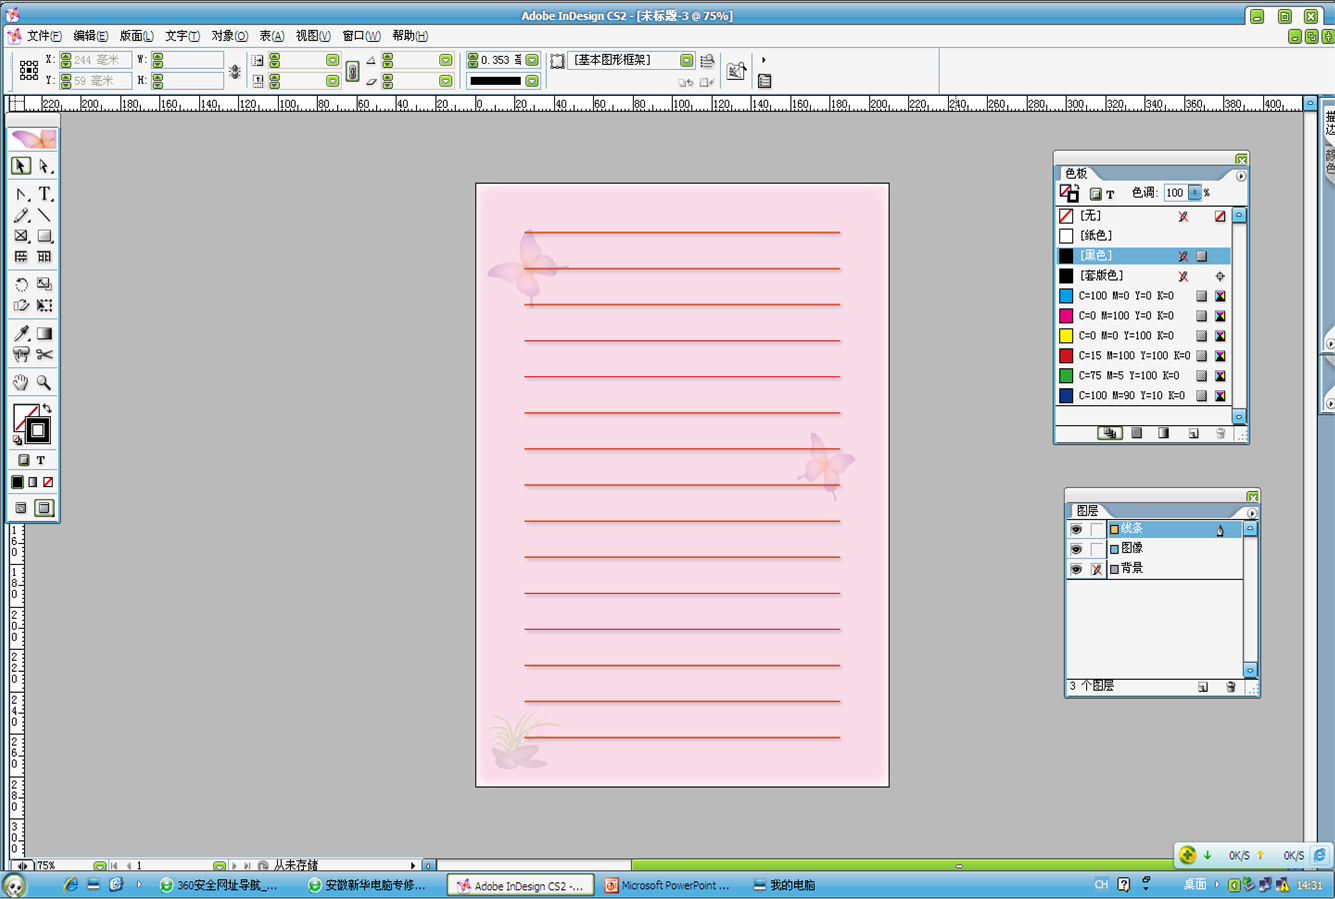Select the Rotate tool

pos(21,285)
